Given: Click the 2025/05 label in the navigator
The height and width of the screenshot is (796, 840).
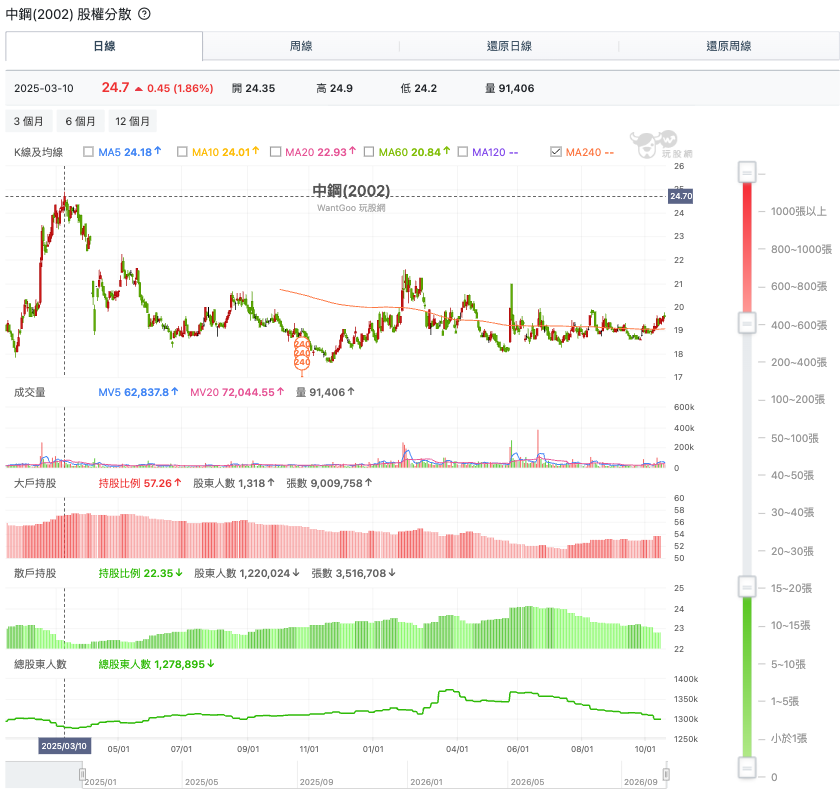Looking at the screenshot, I should (x=201, y=782).
